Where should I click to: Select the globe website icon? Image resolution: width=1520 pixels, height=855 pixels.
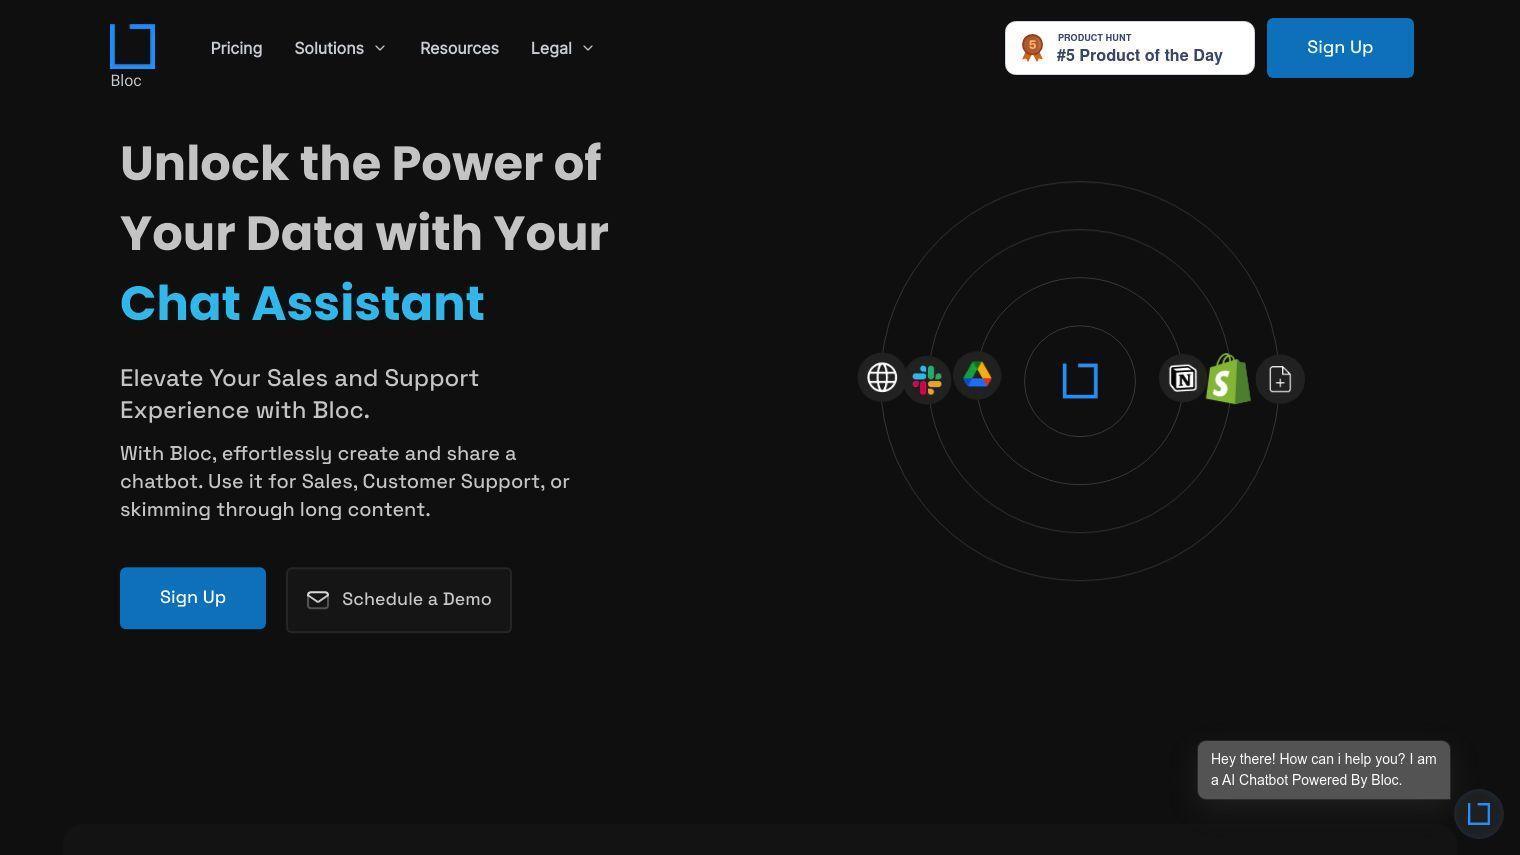882,377
